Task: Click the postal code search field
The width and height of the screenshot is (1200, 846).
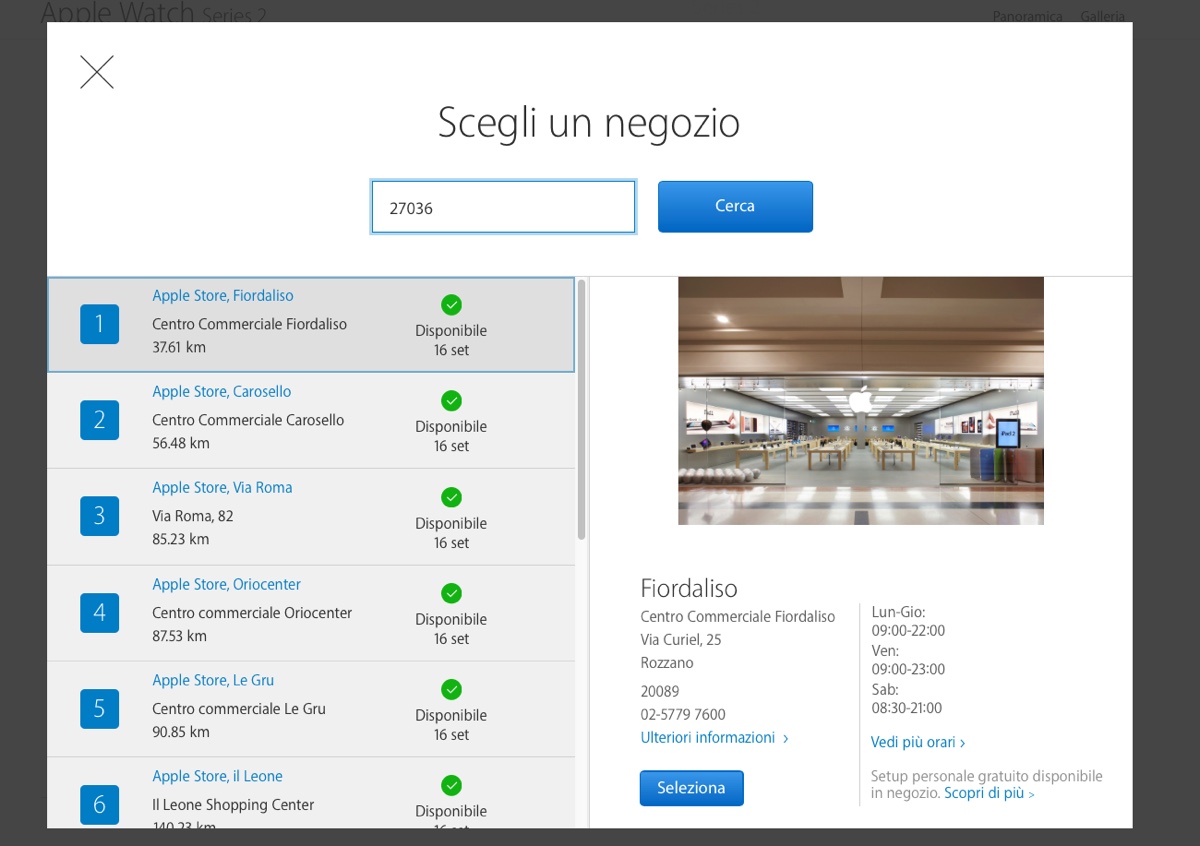Action: pos(503,207)
